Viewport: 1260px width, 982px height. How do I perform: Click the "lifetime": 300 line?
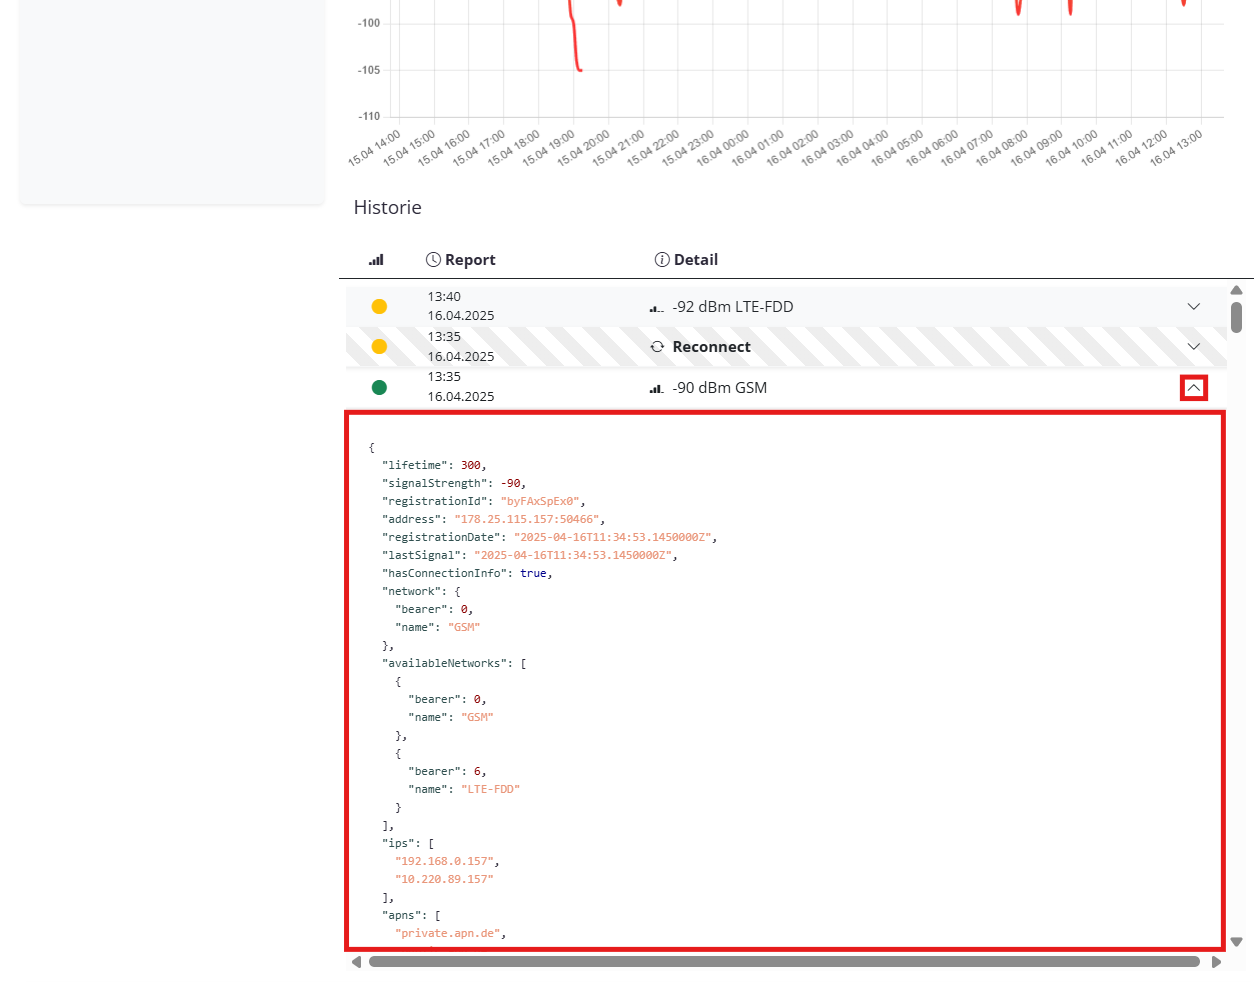click(x=434, y=466)
